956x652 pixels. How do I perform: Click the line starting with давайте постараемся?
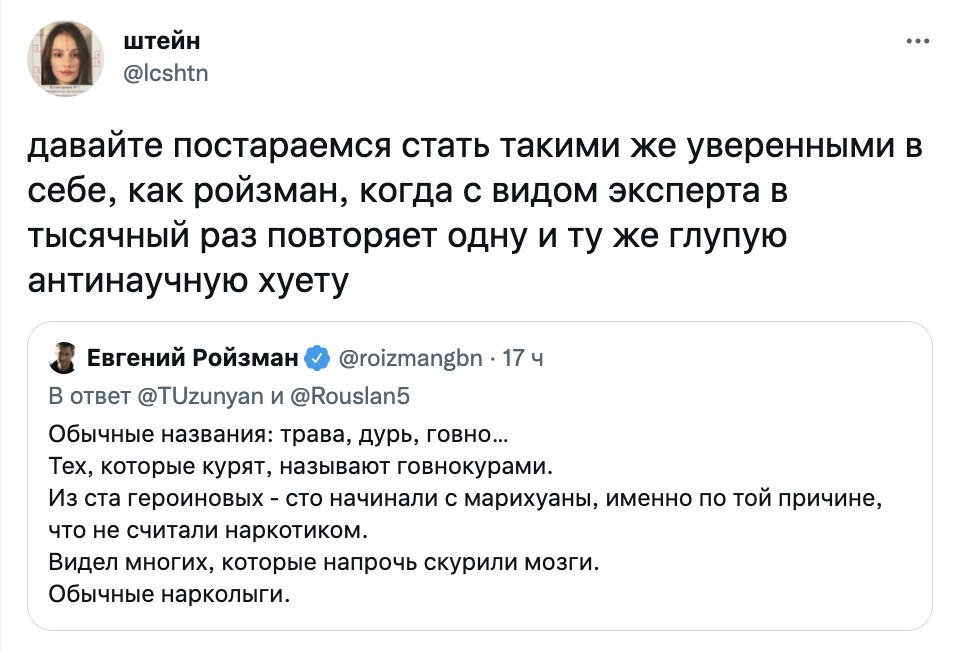point(472,148)
